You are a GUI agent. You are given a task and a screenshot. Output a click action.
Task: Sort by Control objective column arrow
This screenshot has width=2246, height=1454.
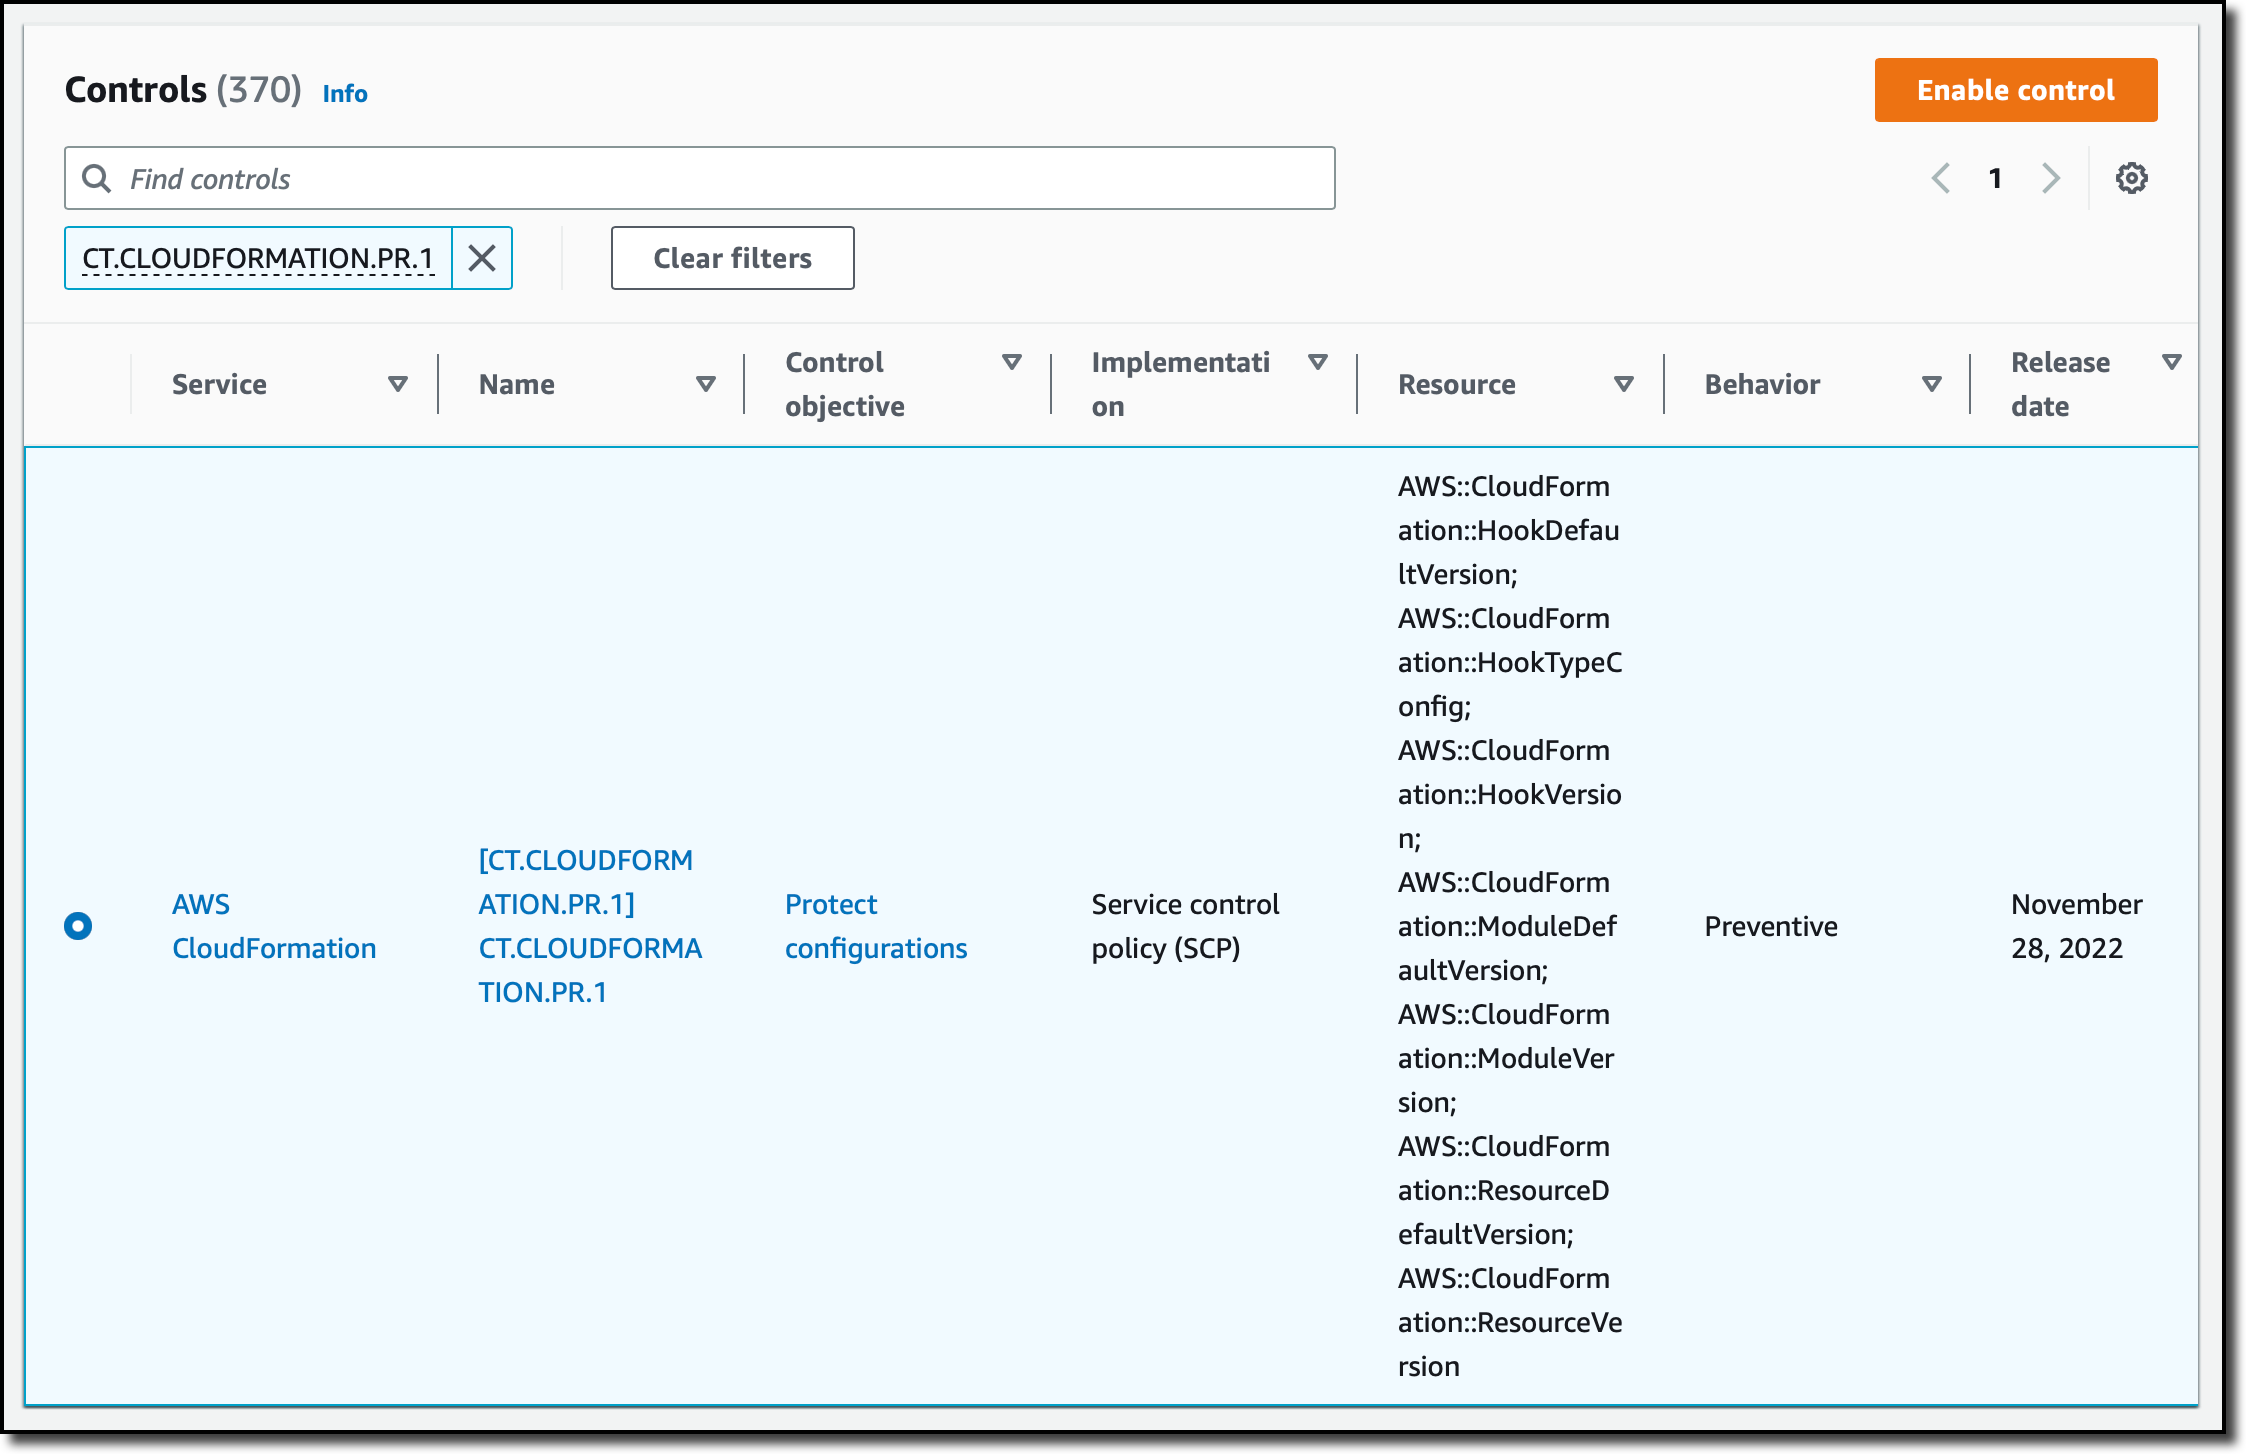(x=1012, y=362)
